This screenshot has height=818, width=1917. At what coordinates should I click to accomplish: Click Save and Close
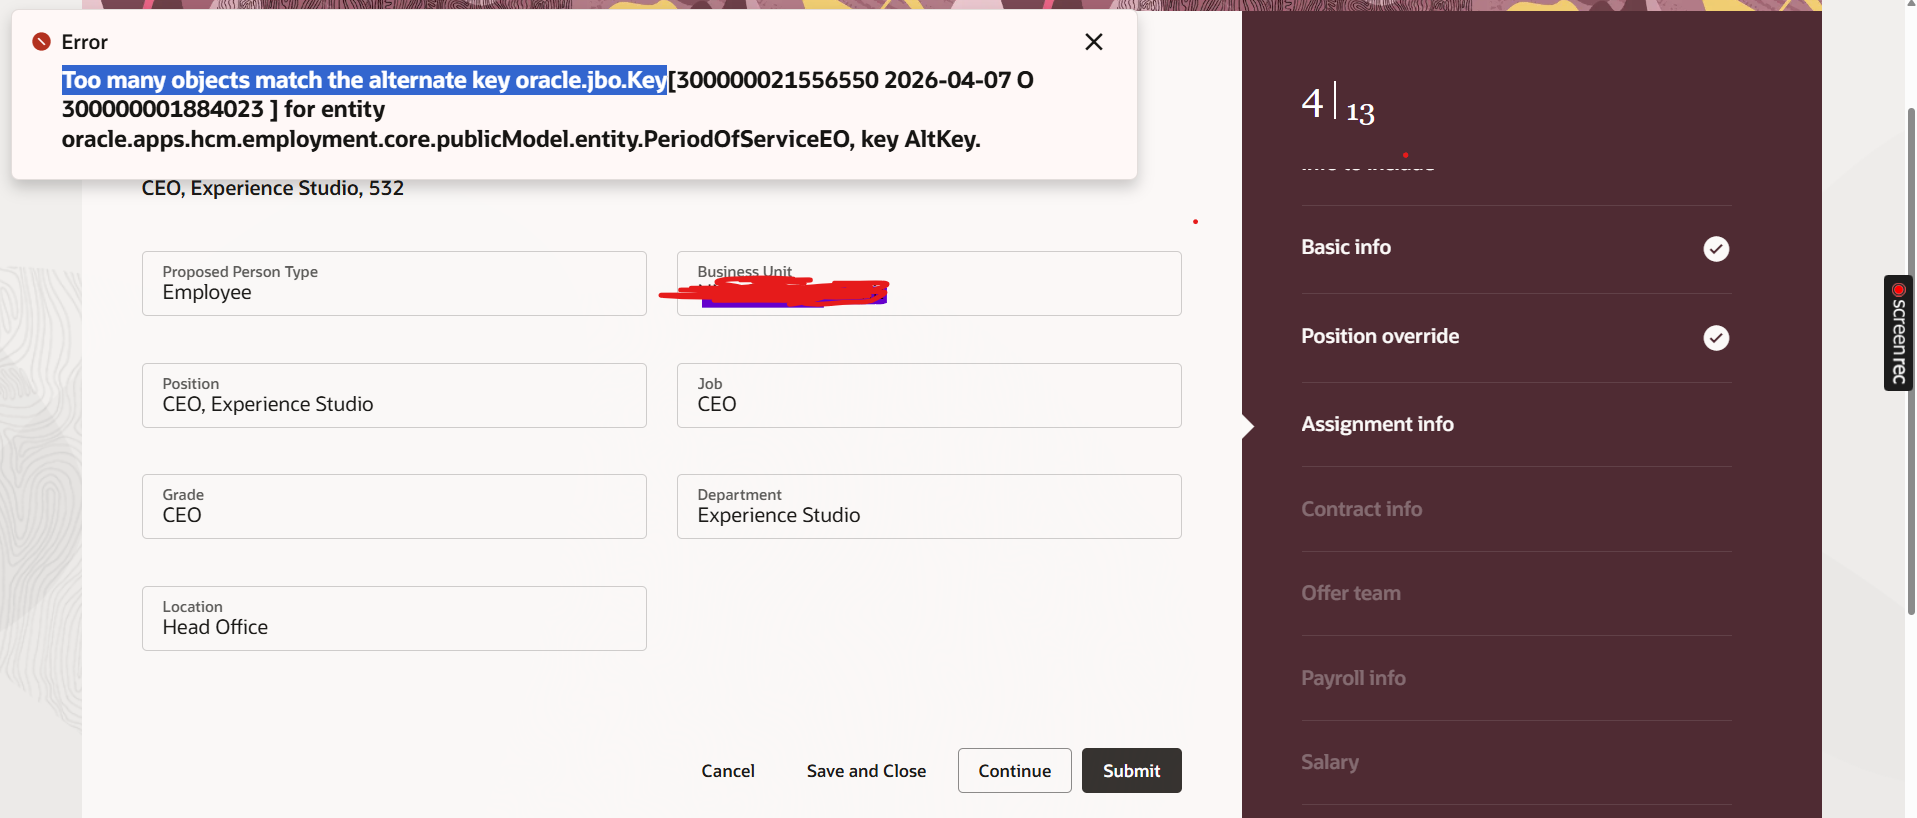coord(866,771)
